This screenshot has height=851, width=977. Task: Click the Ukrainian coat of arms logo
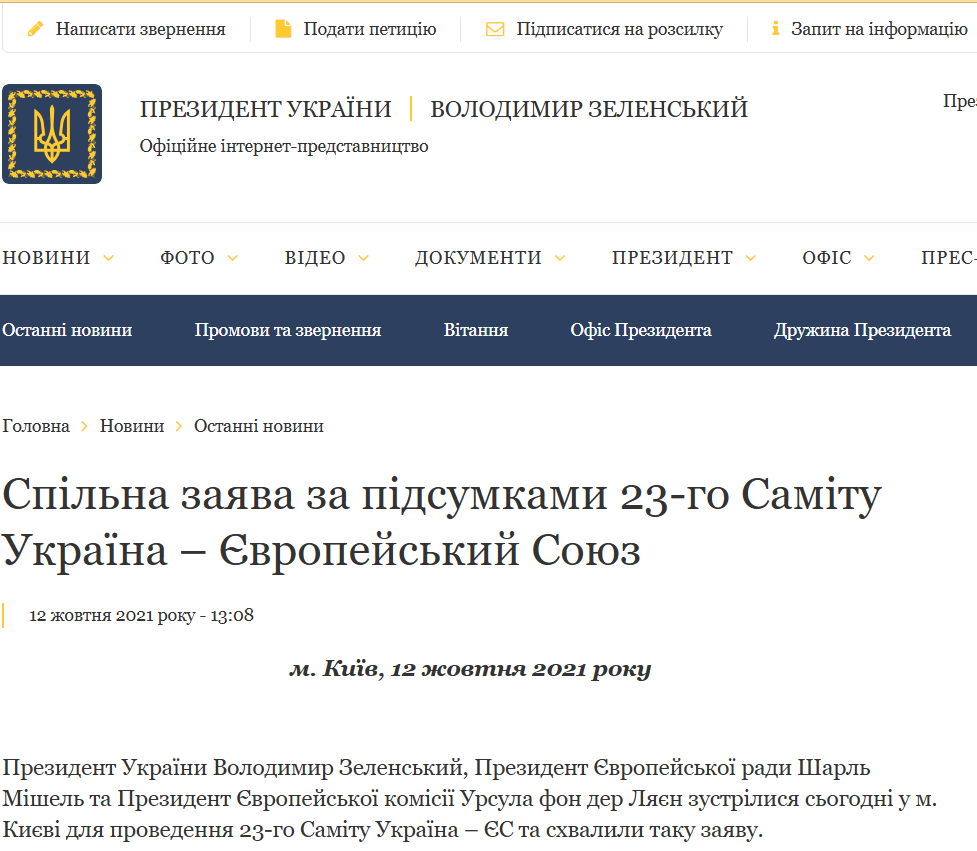click(52, 133)
